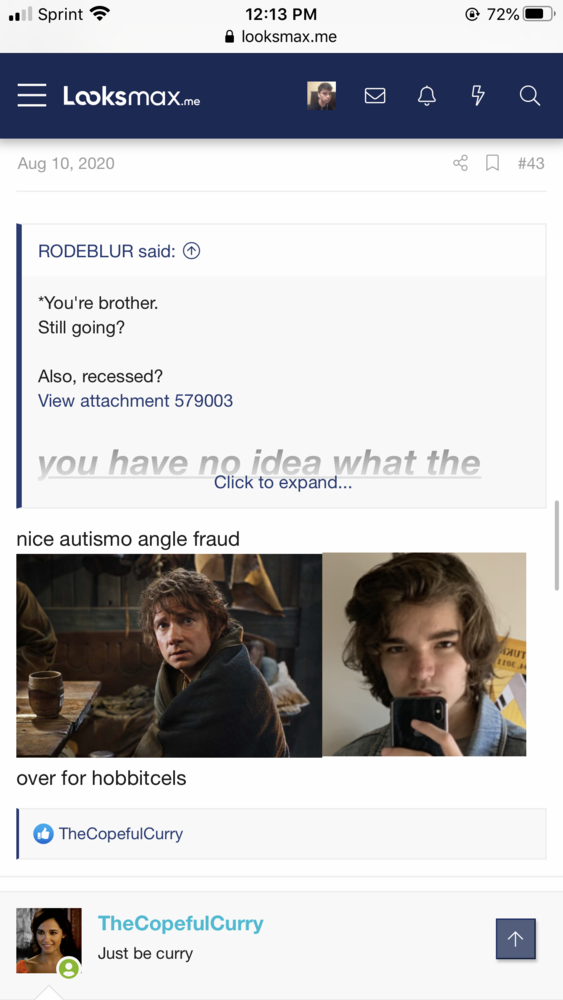Open View attachment 579003 link
Screen dimensions: 563x1000
[x=135, y=401]
